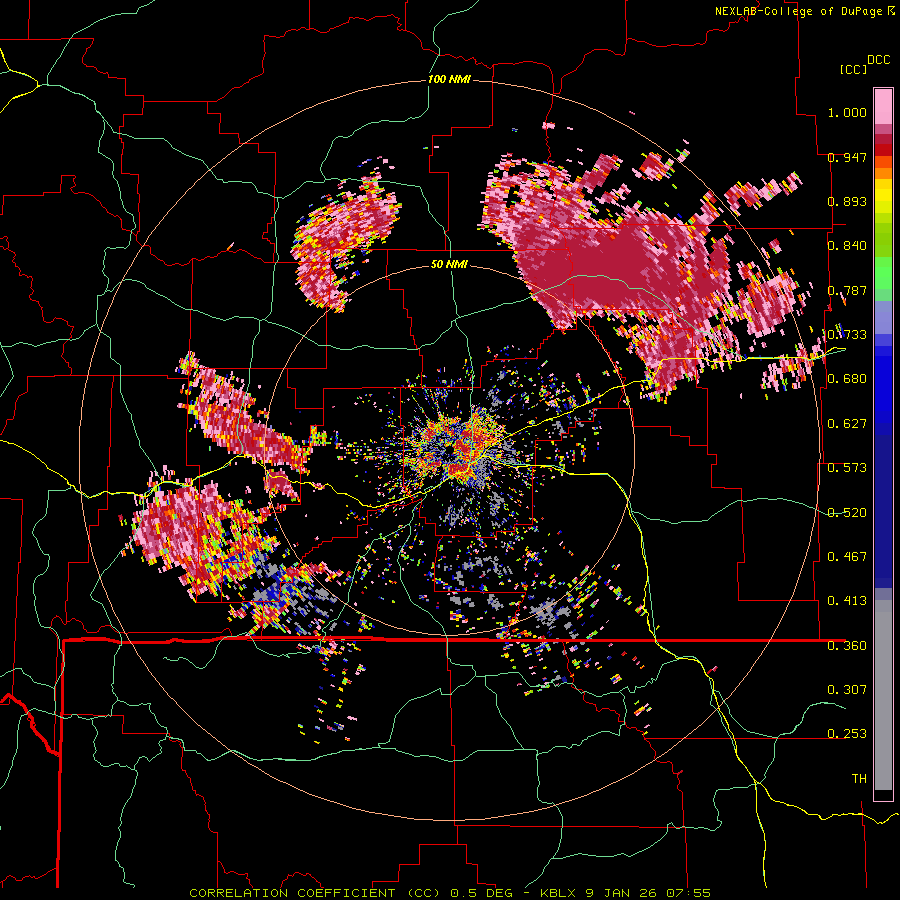The height and width of the screenshot is (900, 900).
Task: Click the 0.733 value on the color scale
Action: (847, 335)
